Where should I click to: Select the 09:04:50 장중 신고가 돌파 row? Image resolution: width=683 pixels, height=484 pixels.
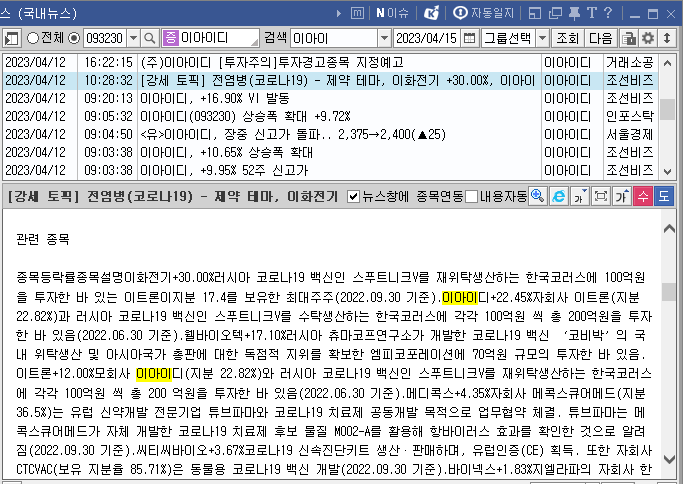click(x=331, y=134)
